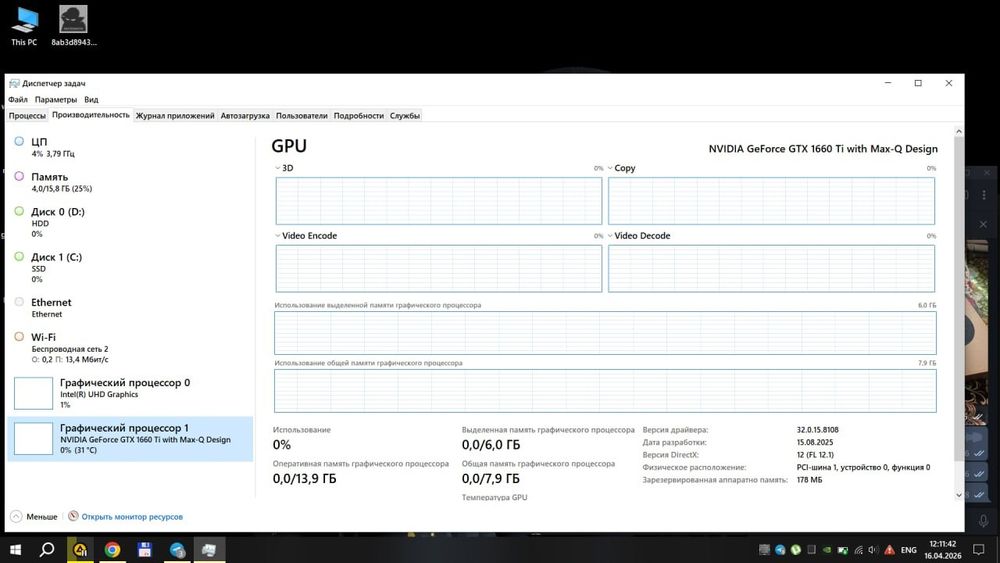Click the Telegram tray icon

(x=780, y=550)
